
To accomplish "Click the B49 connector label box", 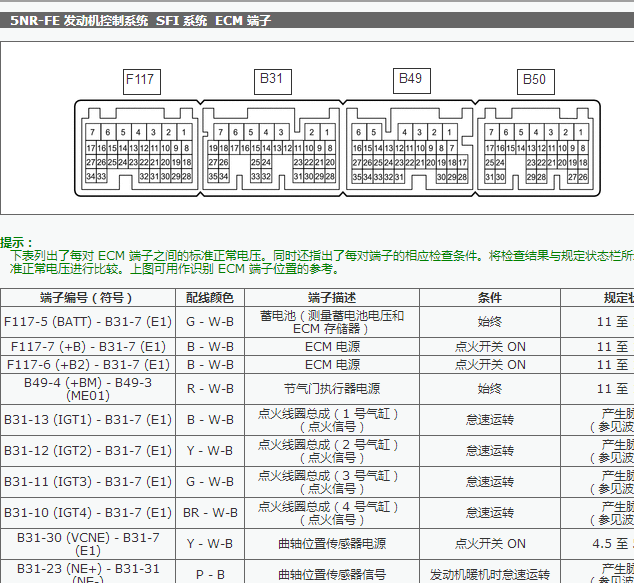I will click(412, 81).
